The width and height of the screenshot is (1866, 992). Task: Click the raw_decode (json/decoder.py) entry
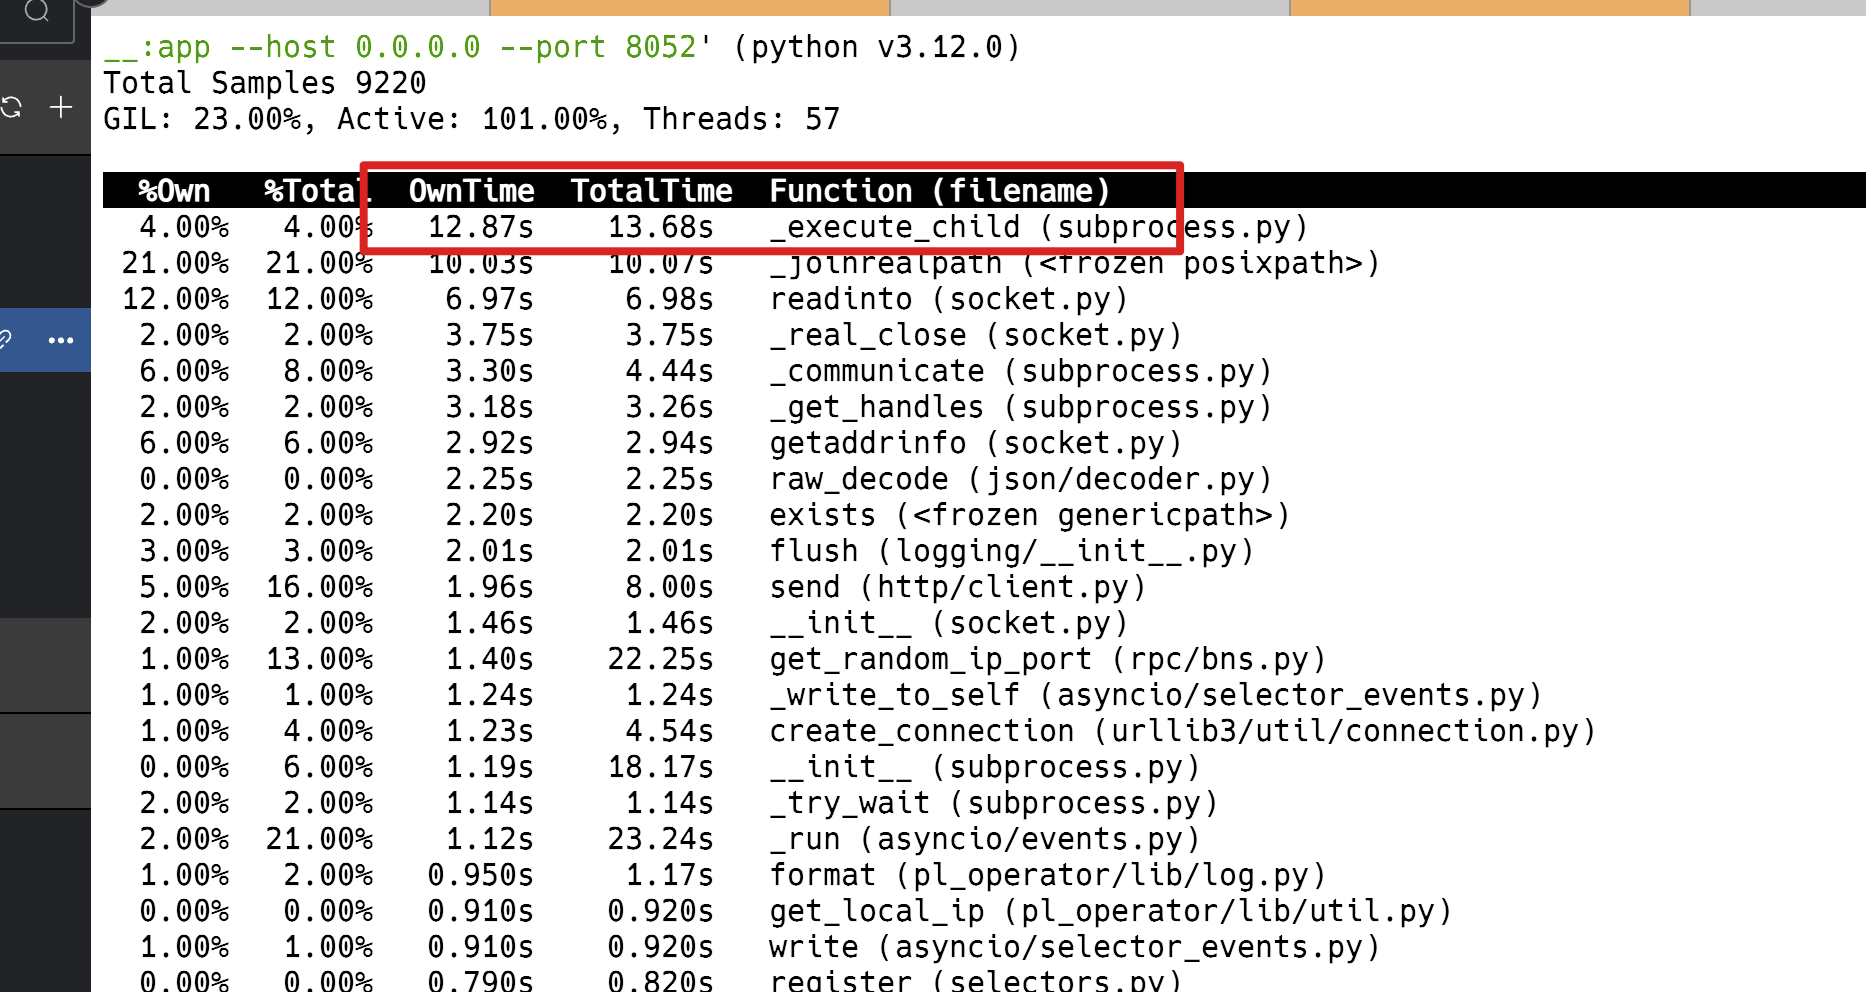coord(1020,479)
